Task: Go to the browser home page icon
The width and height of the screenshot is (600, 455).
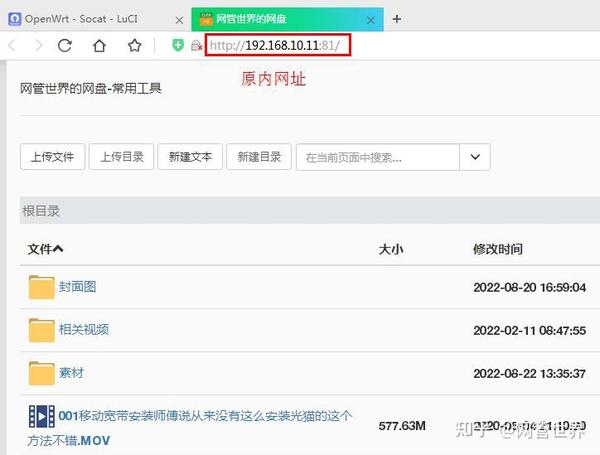Action: click(99, 46)
